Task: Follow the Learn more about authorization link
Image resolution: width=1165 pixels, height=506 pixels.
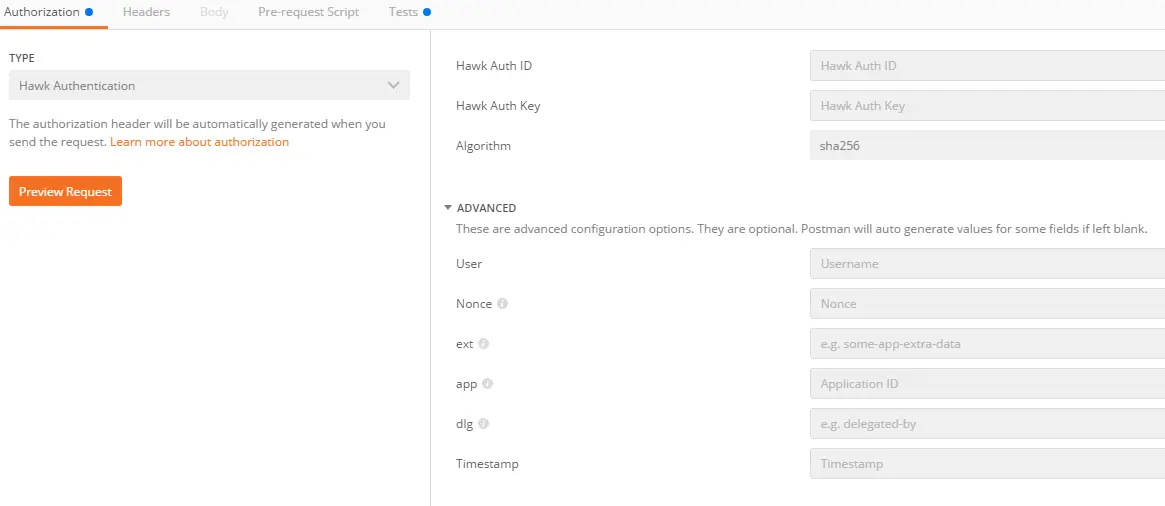Action: click(199, 142)
